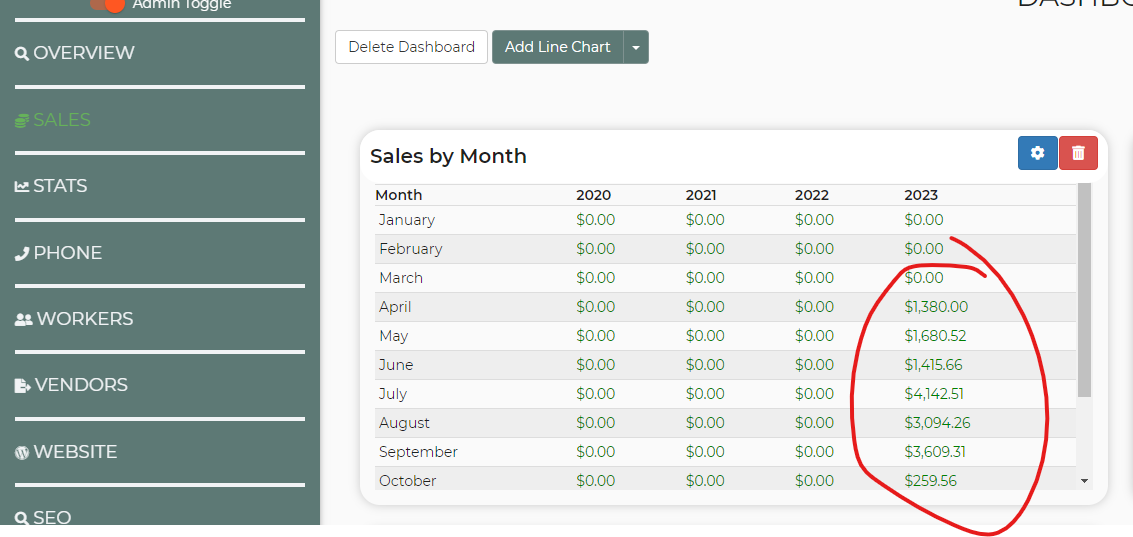Click the Add Line Chart button
This screenshot has width=1133, height=537.
pyautogui.click(x=557, y=47)
